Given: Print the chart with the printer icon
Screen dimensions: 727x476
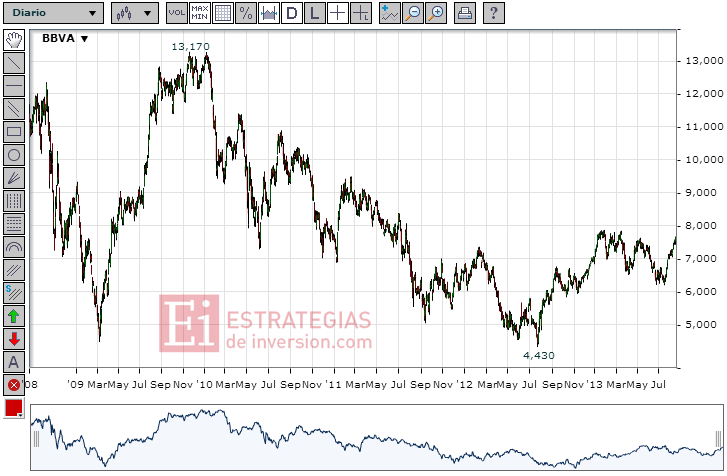Looking at the screenshot, I should (465, 13).
